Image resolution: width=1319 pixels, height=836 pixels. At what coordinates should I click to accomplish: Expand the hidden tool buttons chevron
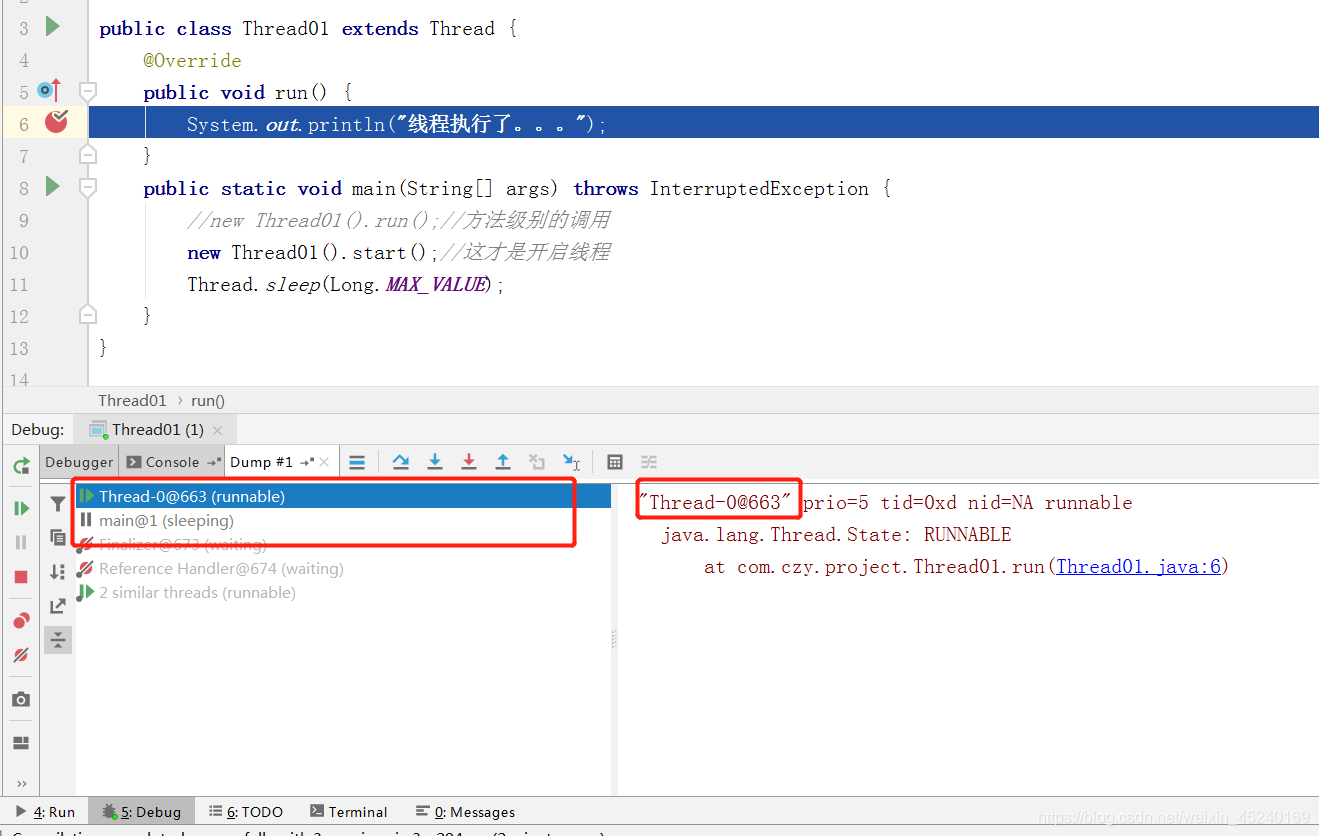coord(21,783)
